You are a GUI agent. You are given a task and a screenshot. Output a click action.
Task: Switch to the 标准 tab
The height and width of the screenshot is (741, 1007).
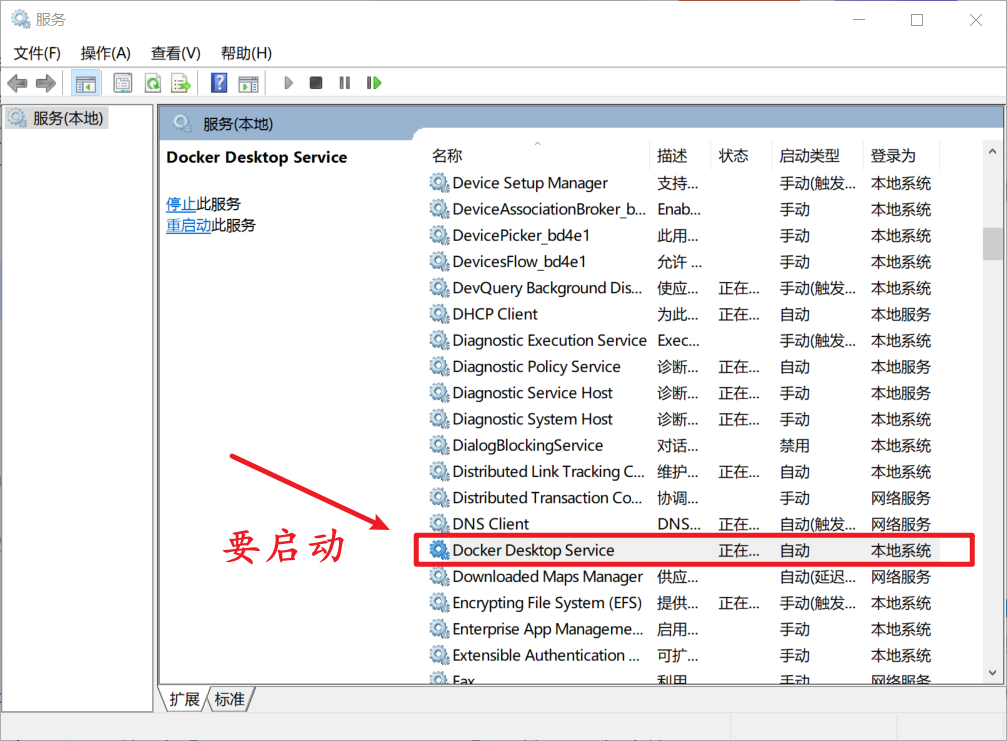pyautogui.click(x=230, y=699)
